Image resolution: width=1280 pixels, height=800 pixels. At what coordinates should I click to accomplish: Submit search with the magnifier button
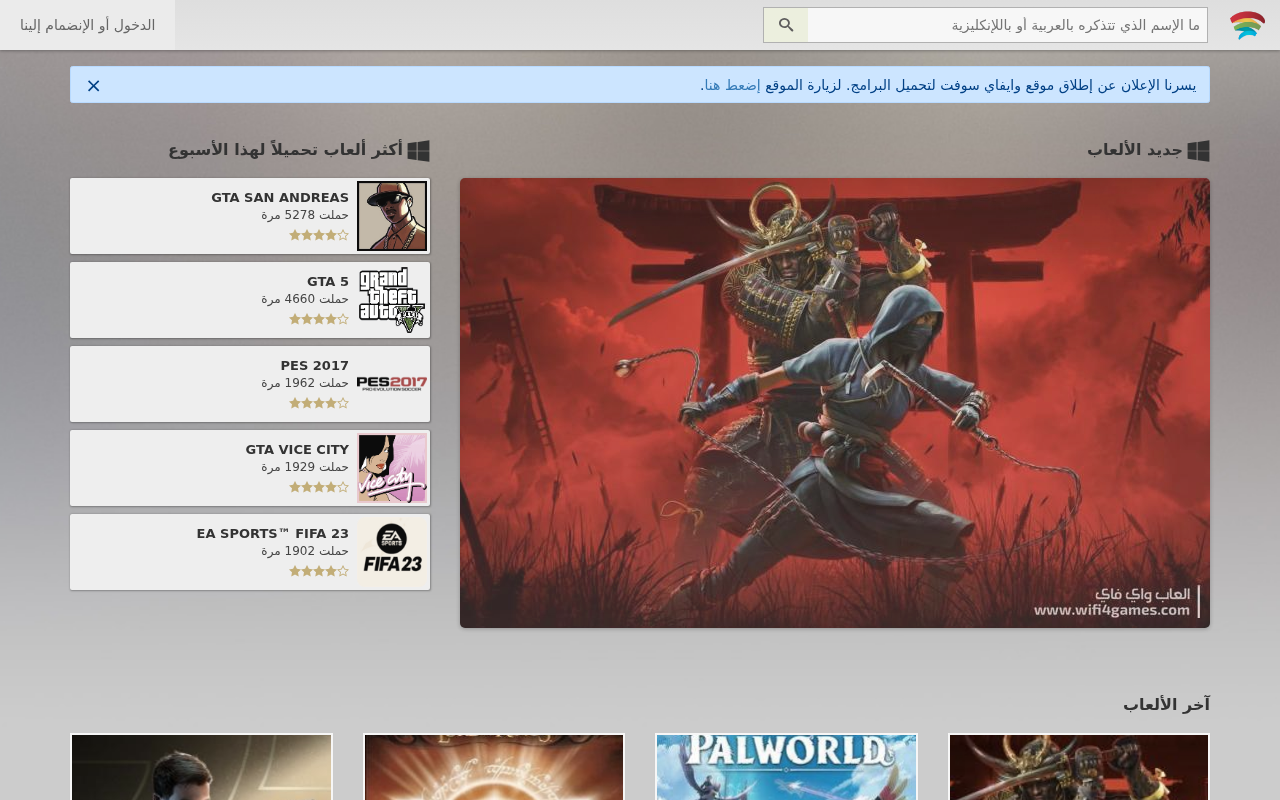[786, 25]
